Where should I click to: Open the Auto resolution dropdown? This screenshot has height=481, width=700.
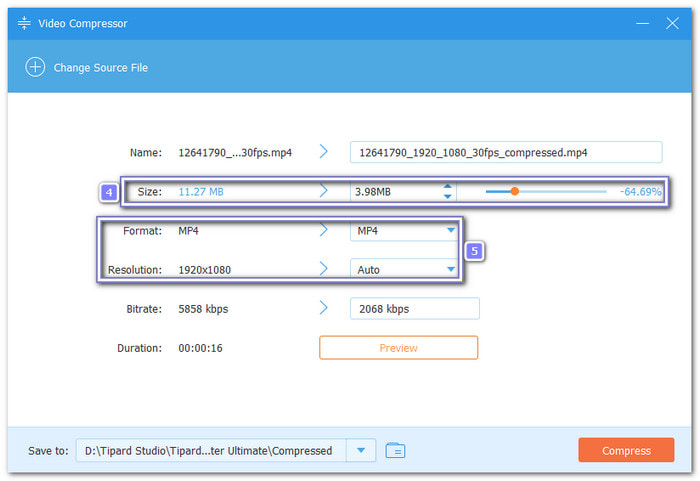click(450, 270)
